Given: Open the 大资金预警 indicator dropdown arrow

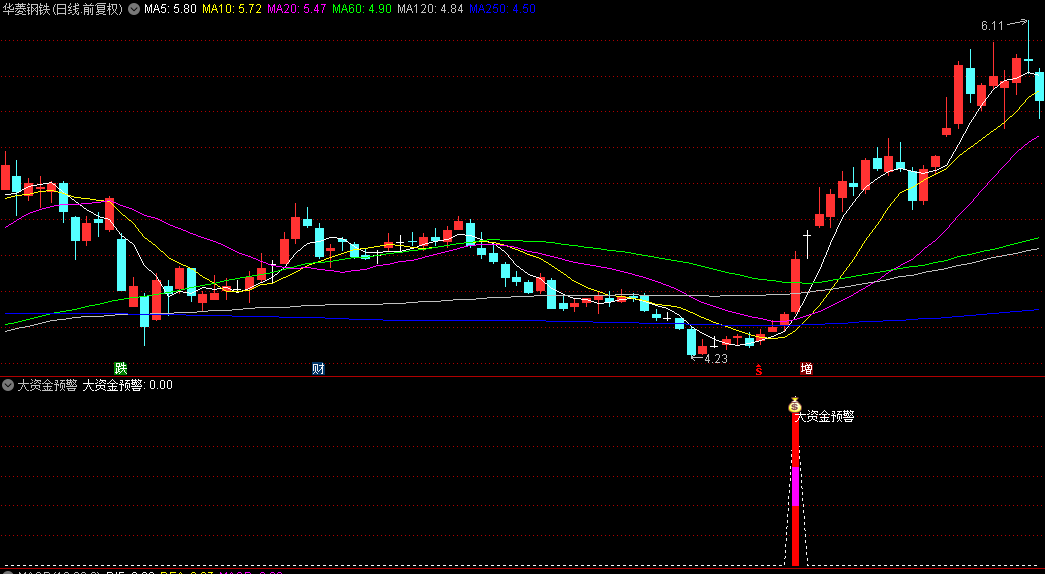Looking at the screenshot, I should tap(8, 385).
